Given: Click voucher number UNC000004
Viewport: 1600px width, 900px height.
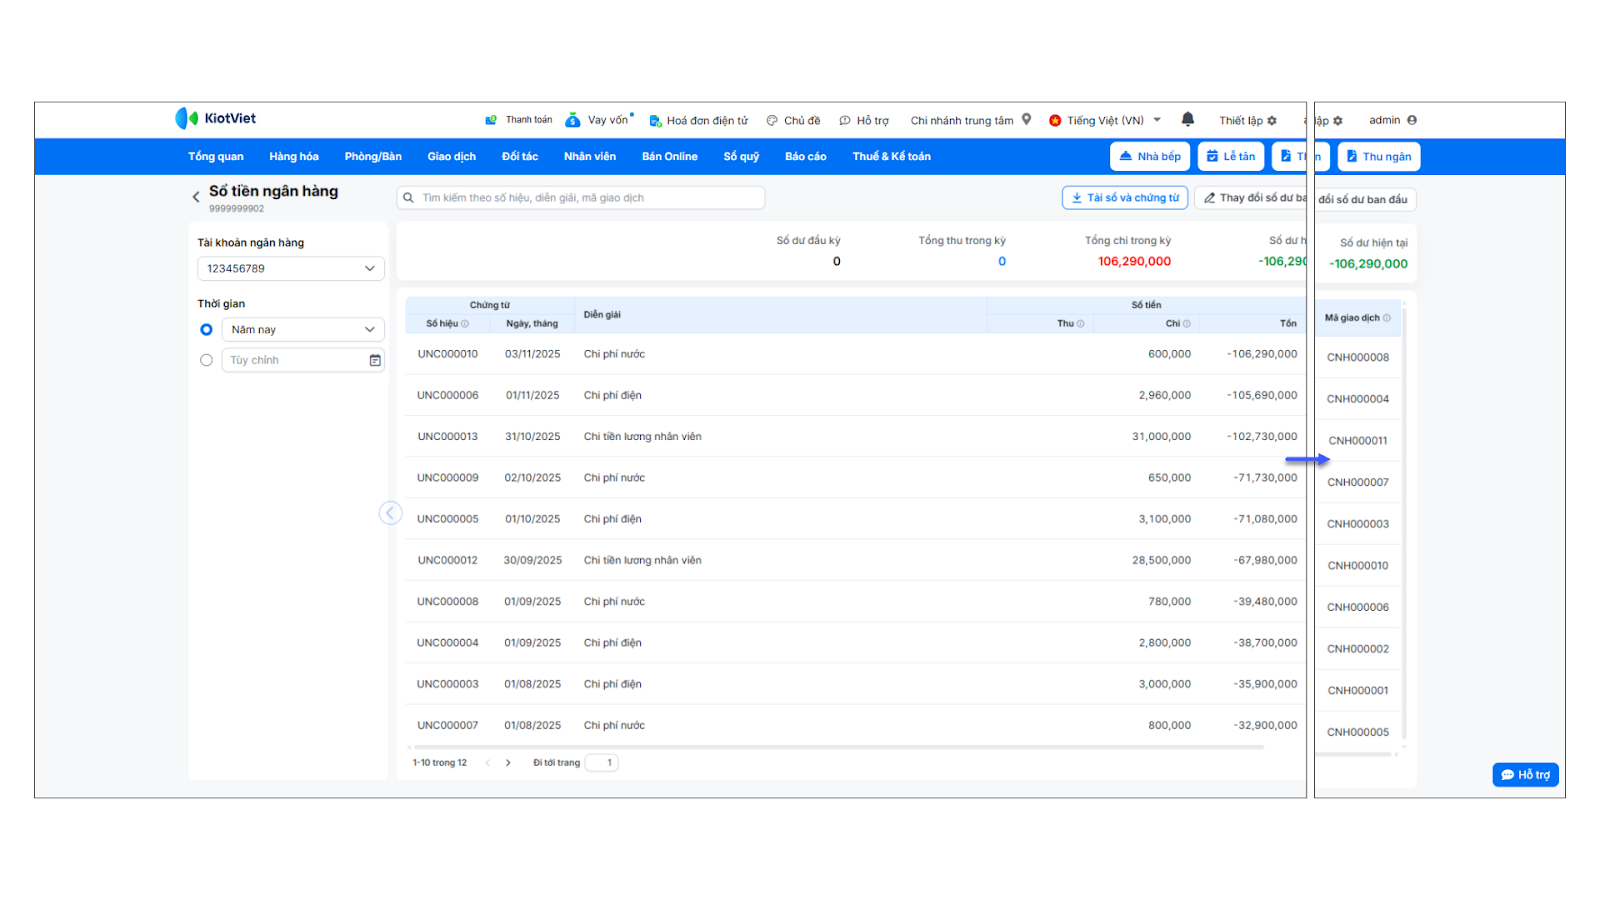Looking at the screenshot, I should point(448,643).
